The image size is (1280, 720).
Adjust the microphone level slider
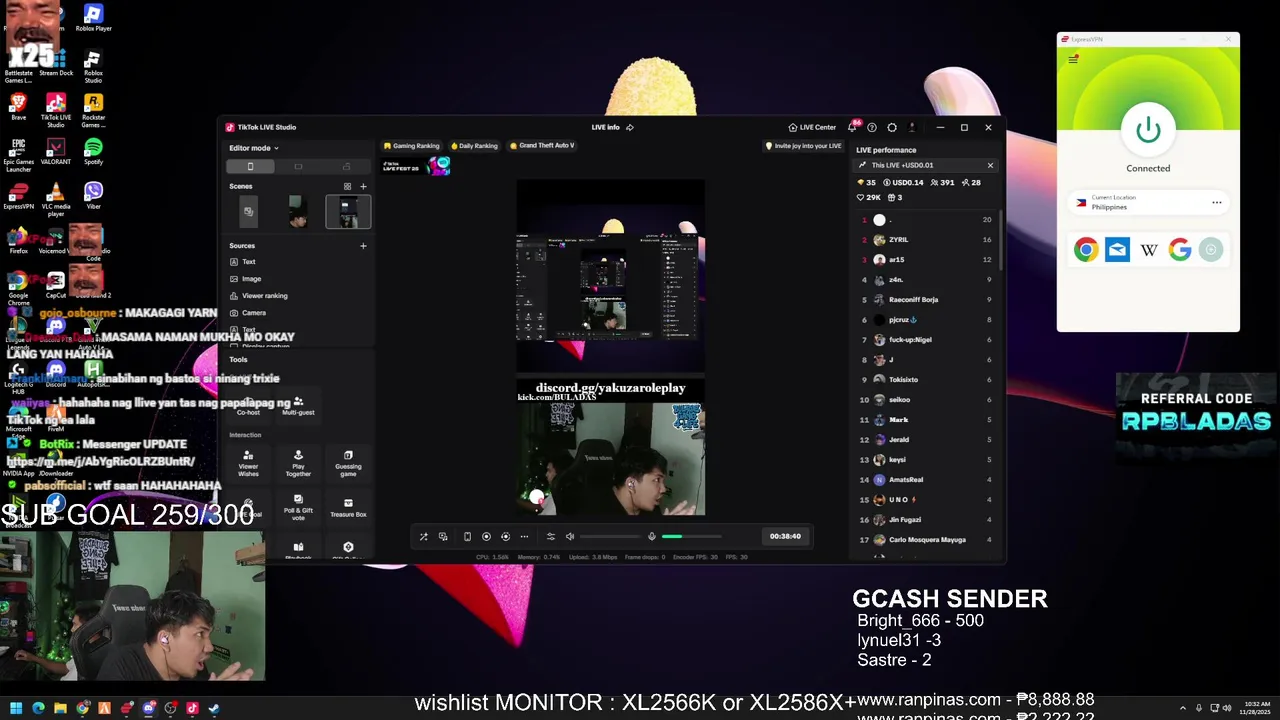[691, 536]
